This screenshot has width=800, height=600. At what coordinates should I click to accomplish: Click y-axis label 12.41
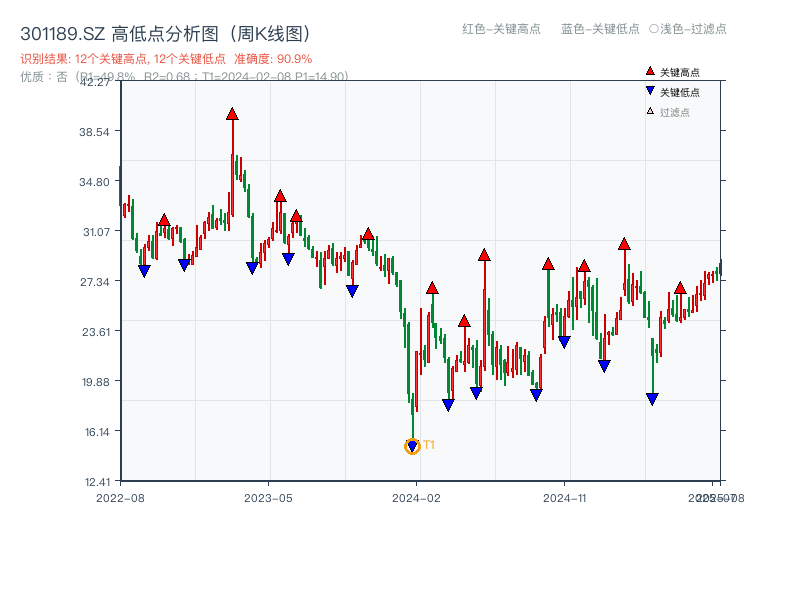coord(97,482)
